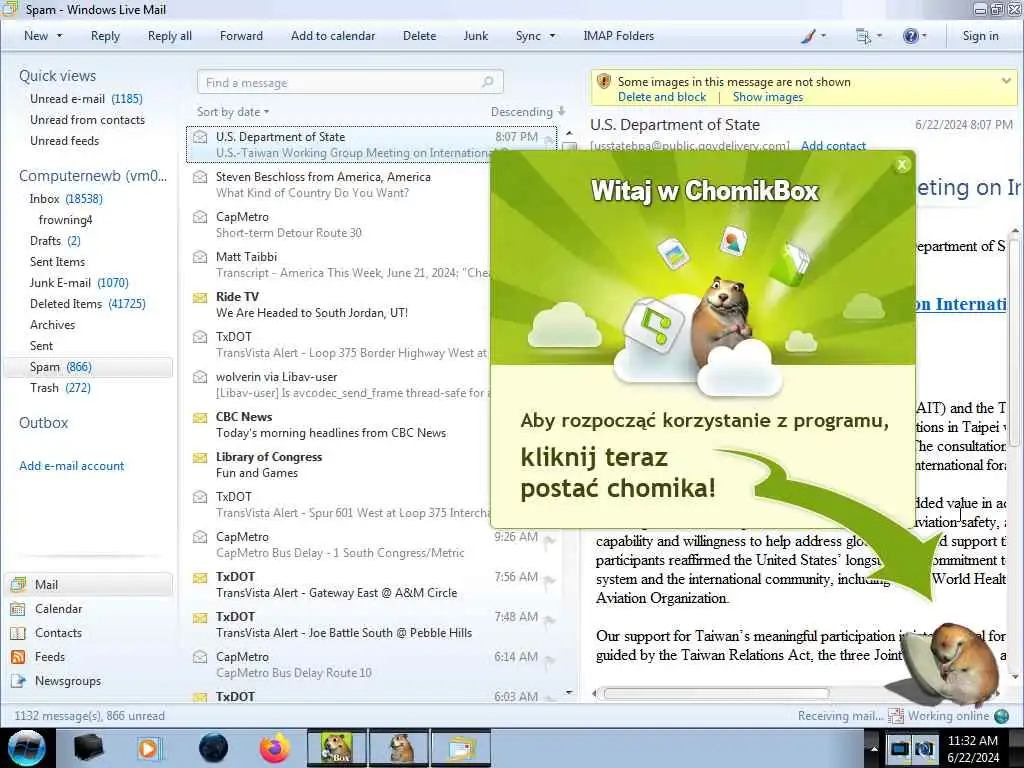Screen dimensions: 1024x768
Task: Expand the Help icon dropdown arrow
Action: tap(924, 36)
